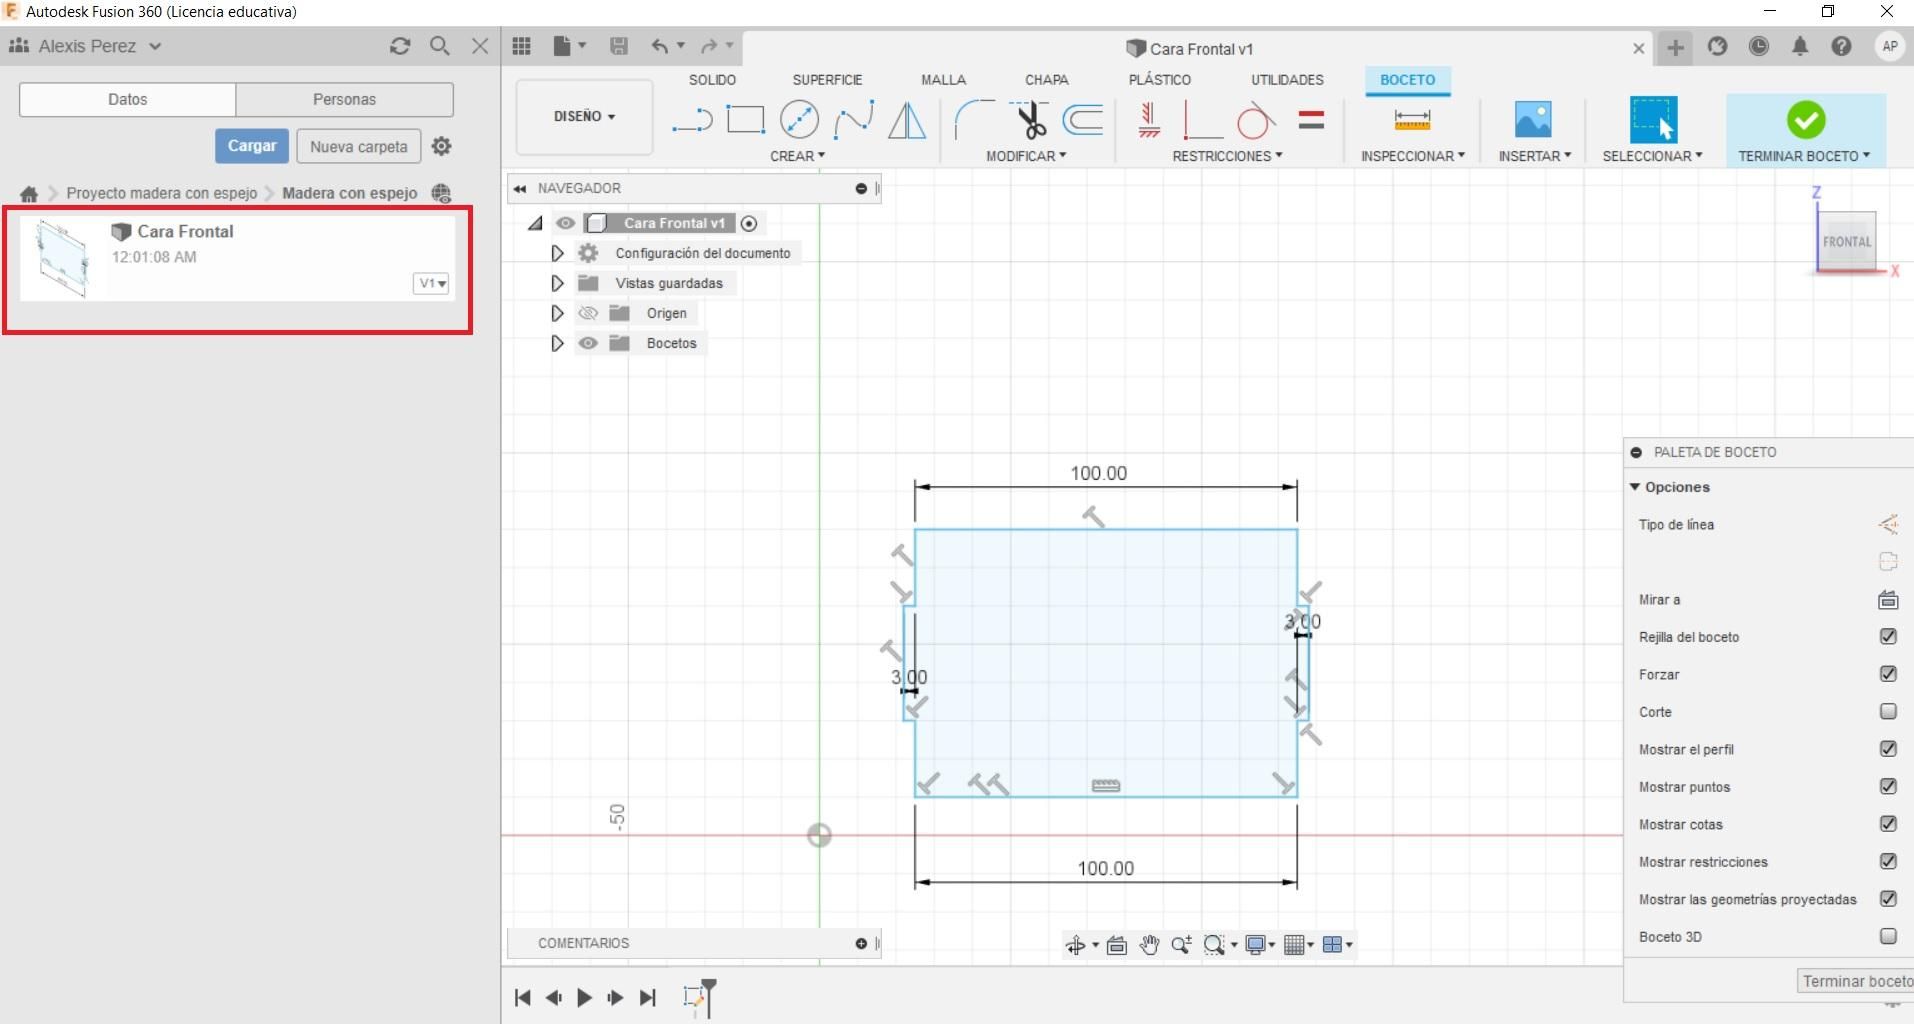Viewport: 1914px width, 1024px height.
Task: Switch to the Personas tab
Action: tap(344, 99)
